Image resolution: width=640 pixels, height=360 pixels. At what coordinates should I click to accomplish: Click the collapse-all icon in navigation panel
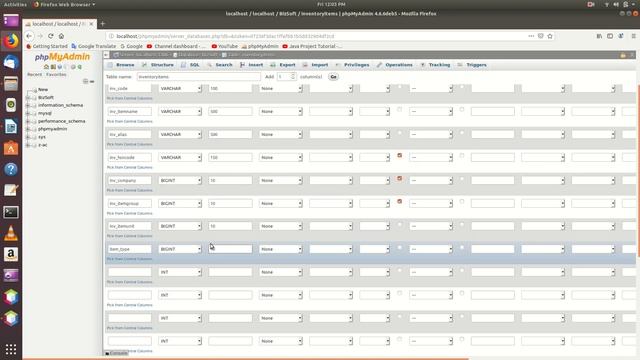[x=85, y=81]
